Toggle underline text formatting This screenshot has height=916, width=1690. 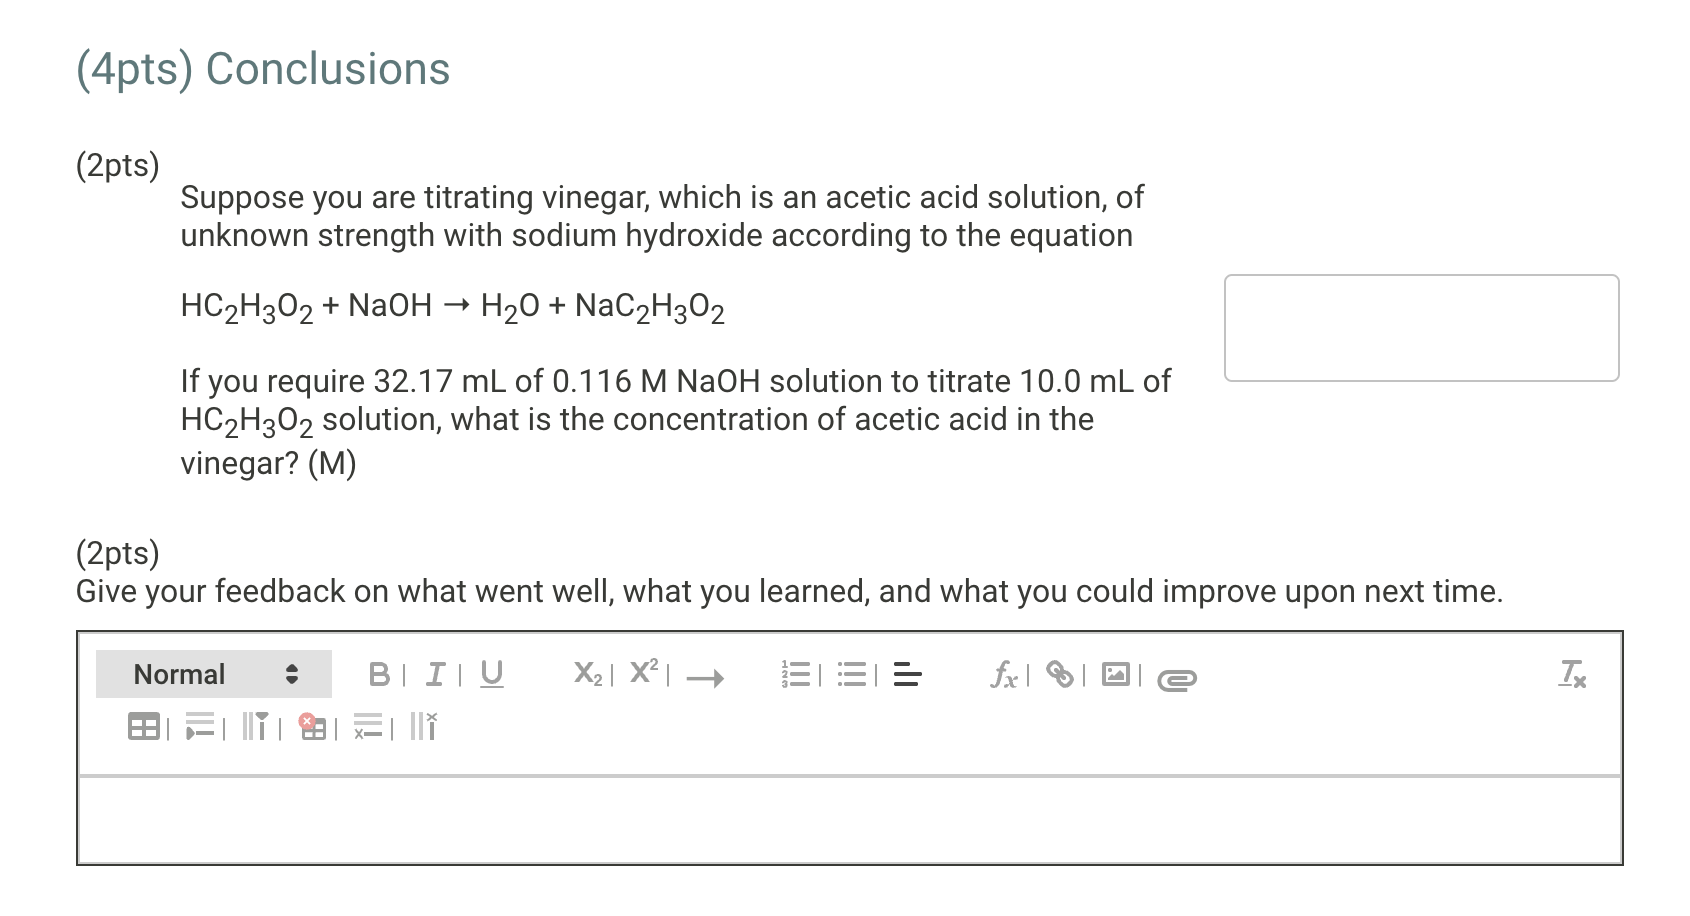point(489,674)
